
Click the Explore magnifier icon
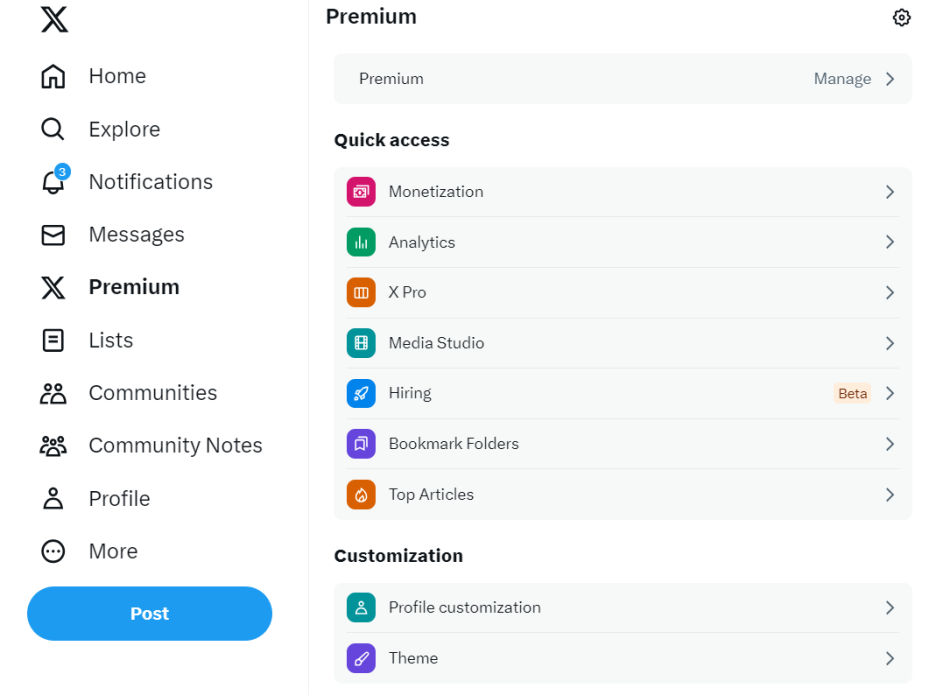click(x=53, y=129)
